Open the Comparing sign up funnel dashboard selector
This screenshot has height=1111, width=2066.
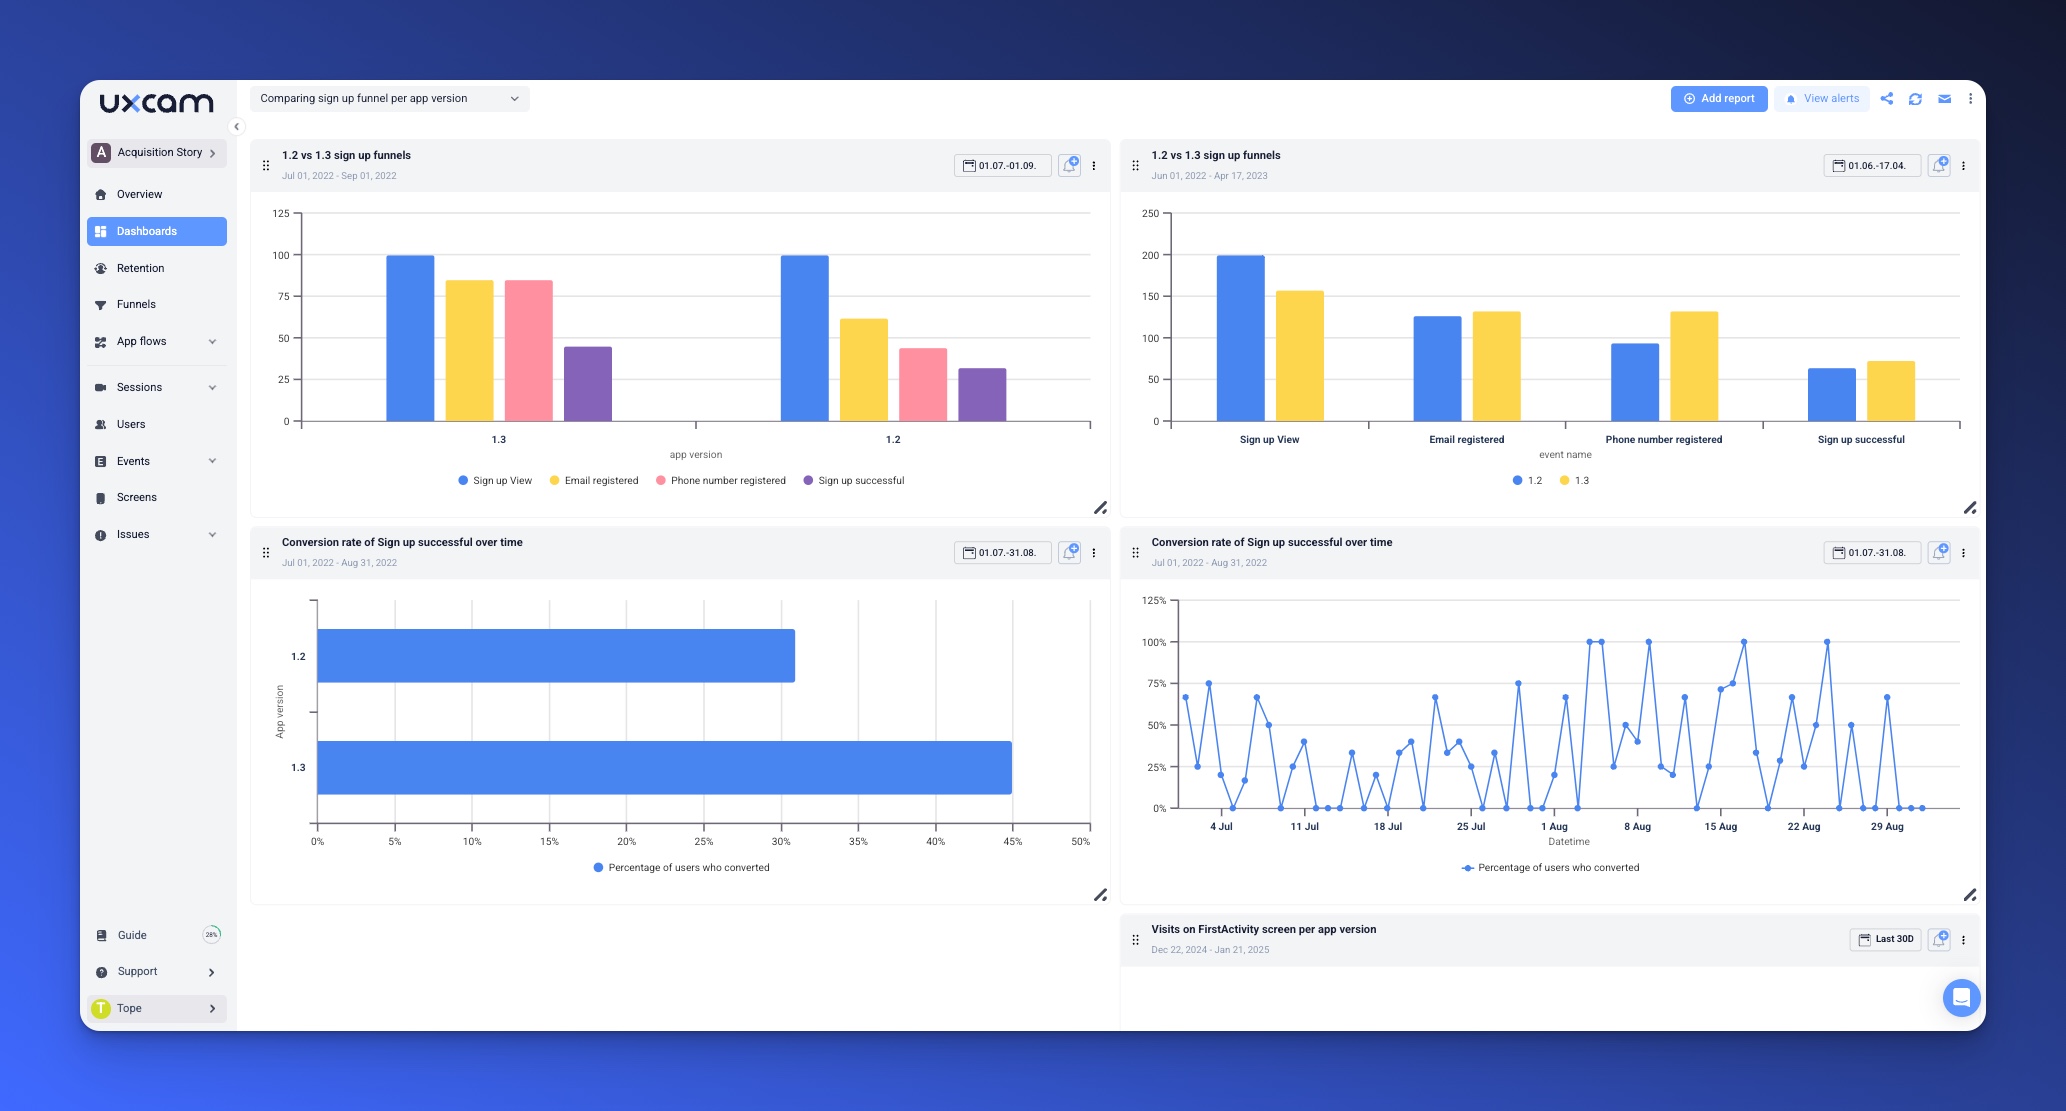[390, 98]
